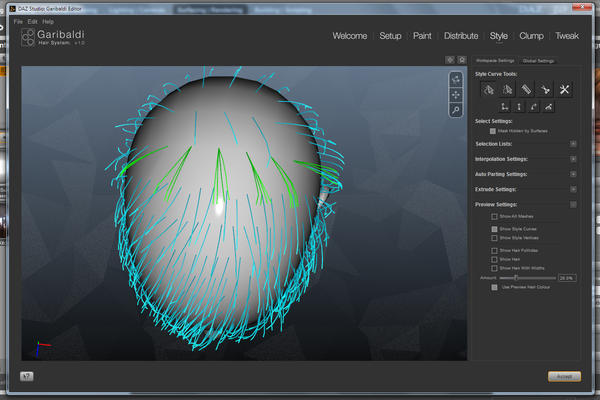Image resolution: width=600 pixels, height=400 pixels.
Task: Toggle Show Style Curves checkbox
Action: pos(494,229)
